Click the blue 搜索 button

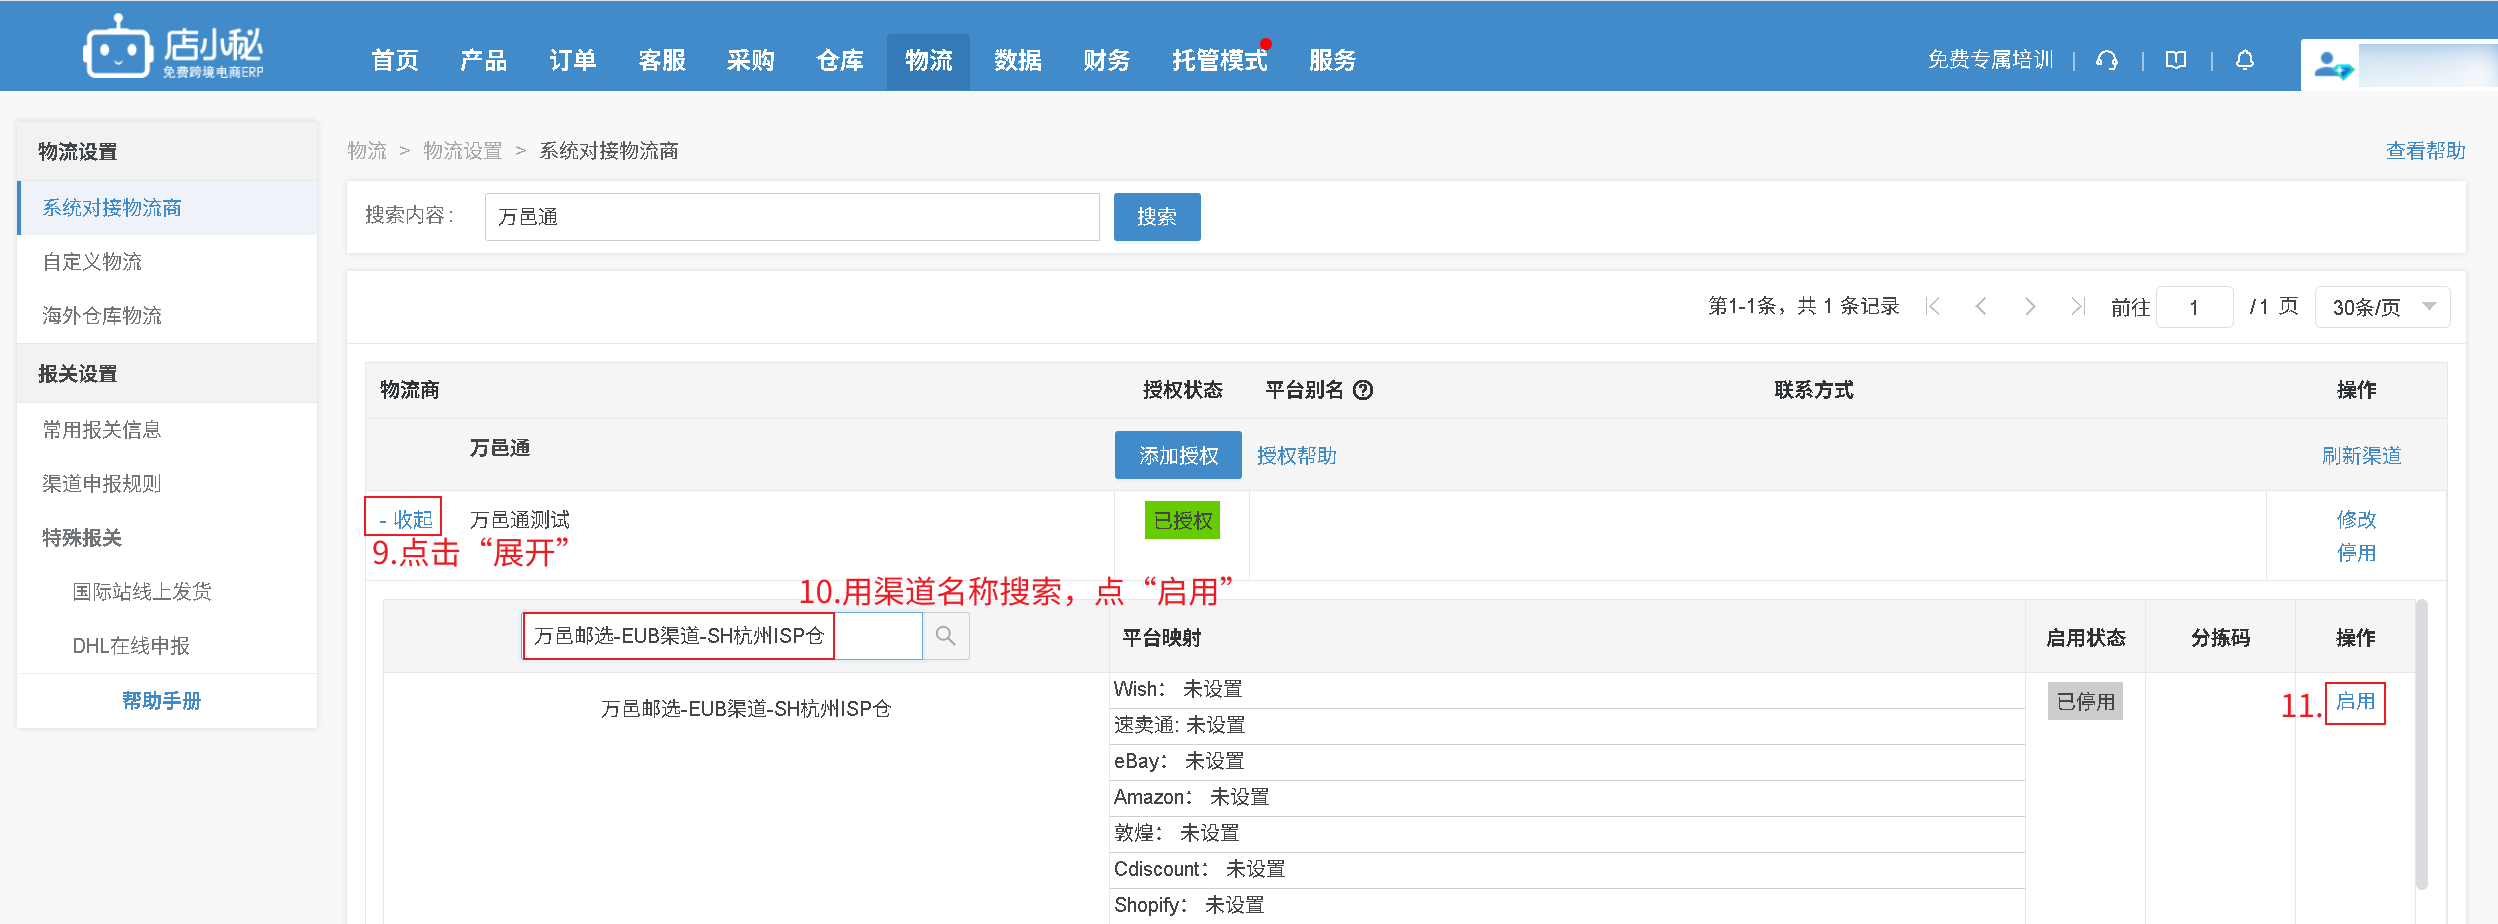pyautogui.click(x=1157, y=217)
